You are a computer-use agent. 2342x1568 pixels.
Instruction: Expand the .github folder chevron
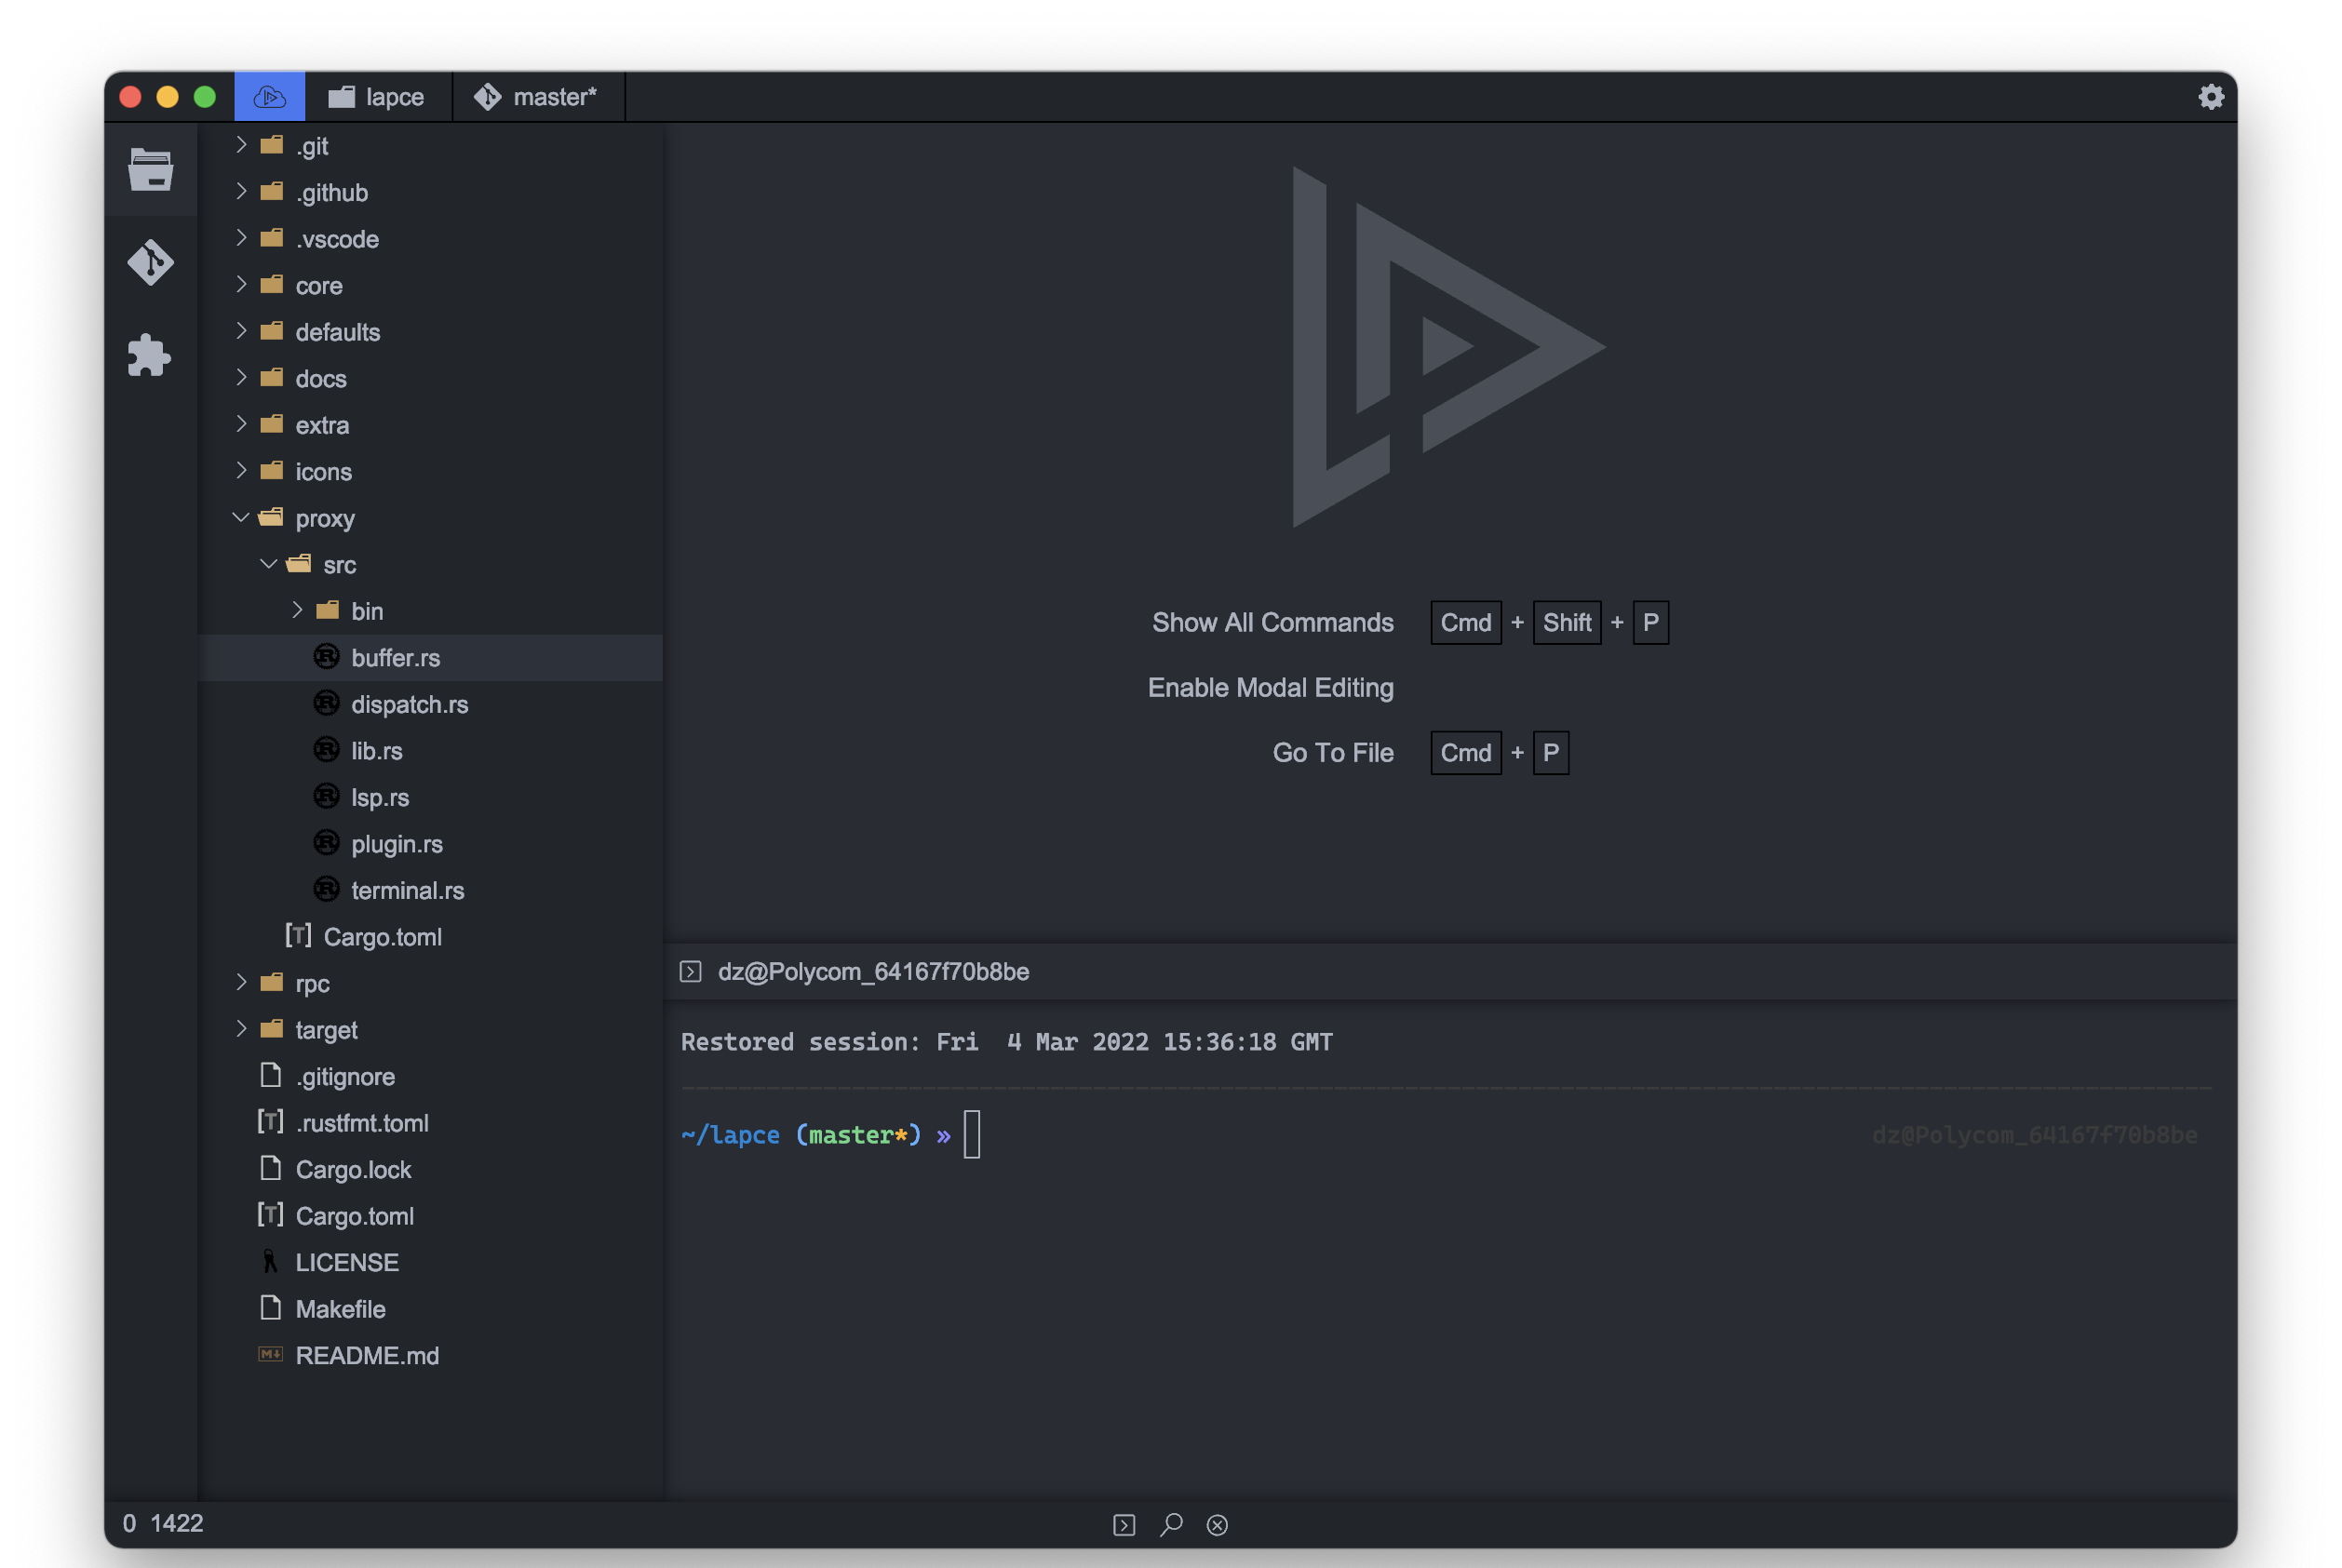pyautogui.click(x=241, y=191)
